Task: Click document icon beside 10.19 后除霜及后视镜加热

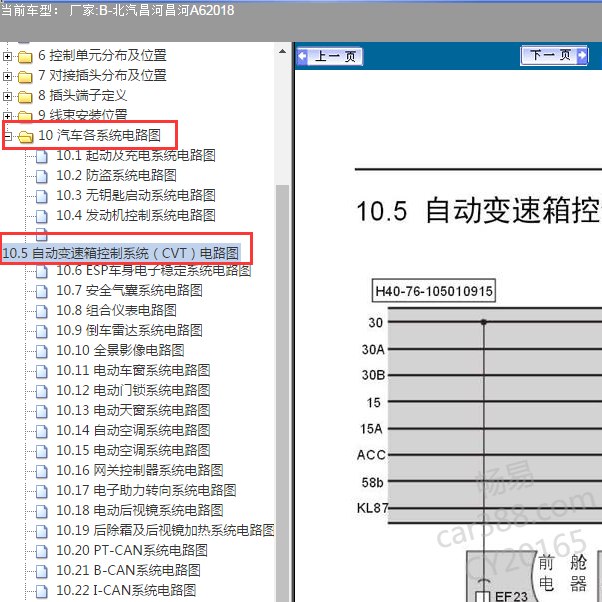Action: 41,531
